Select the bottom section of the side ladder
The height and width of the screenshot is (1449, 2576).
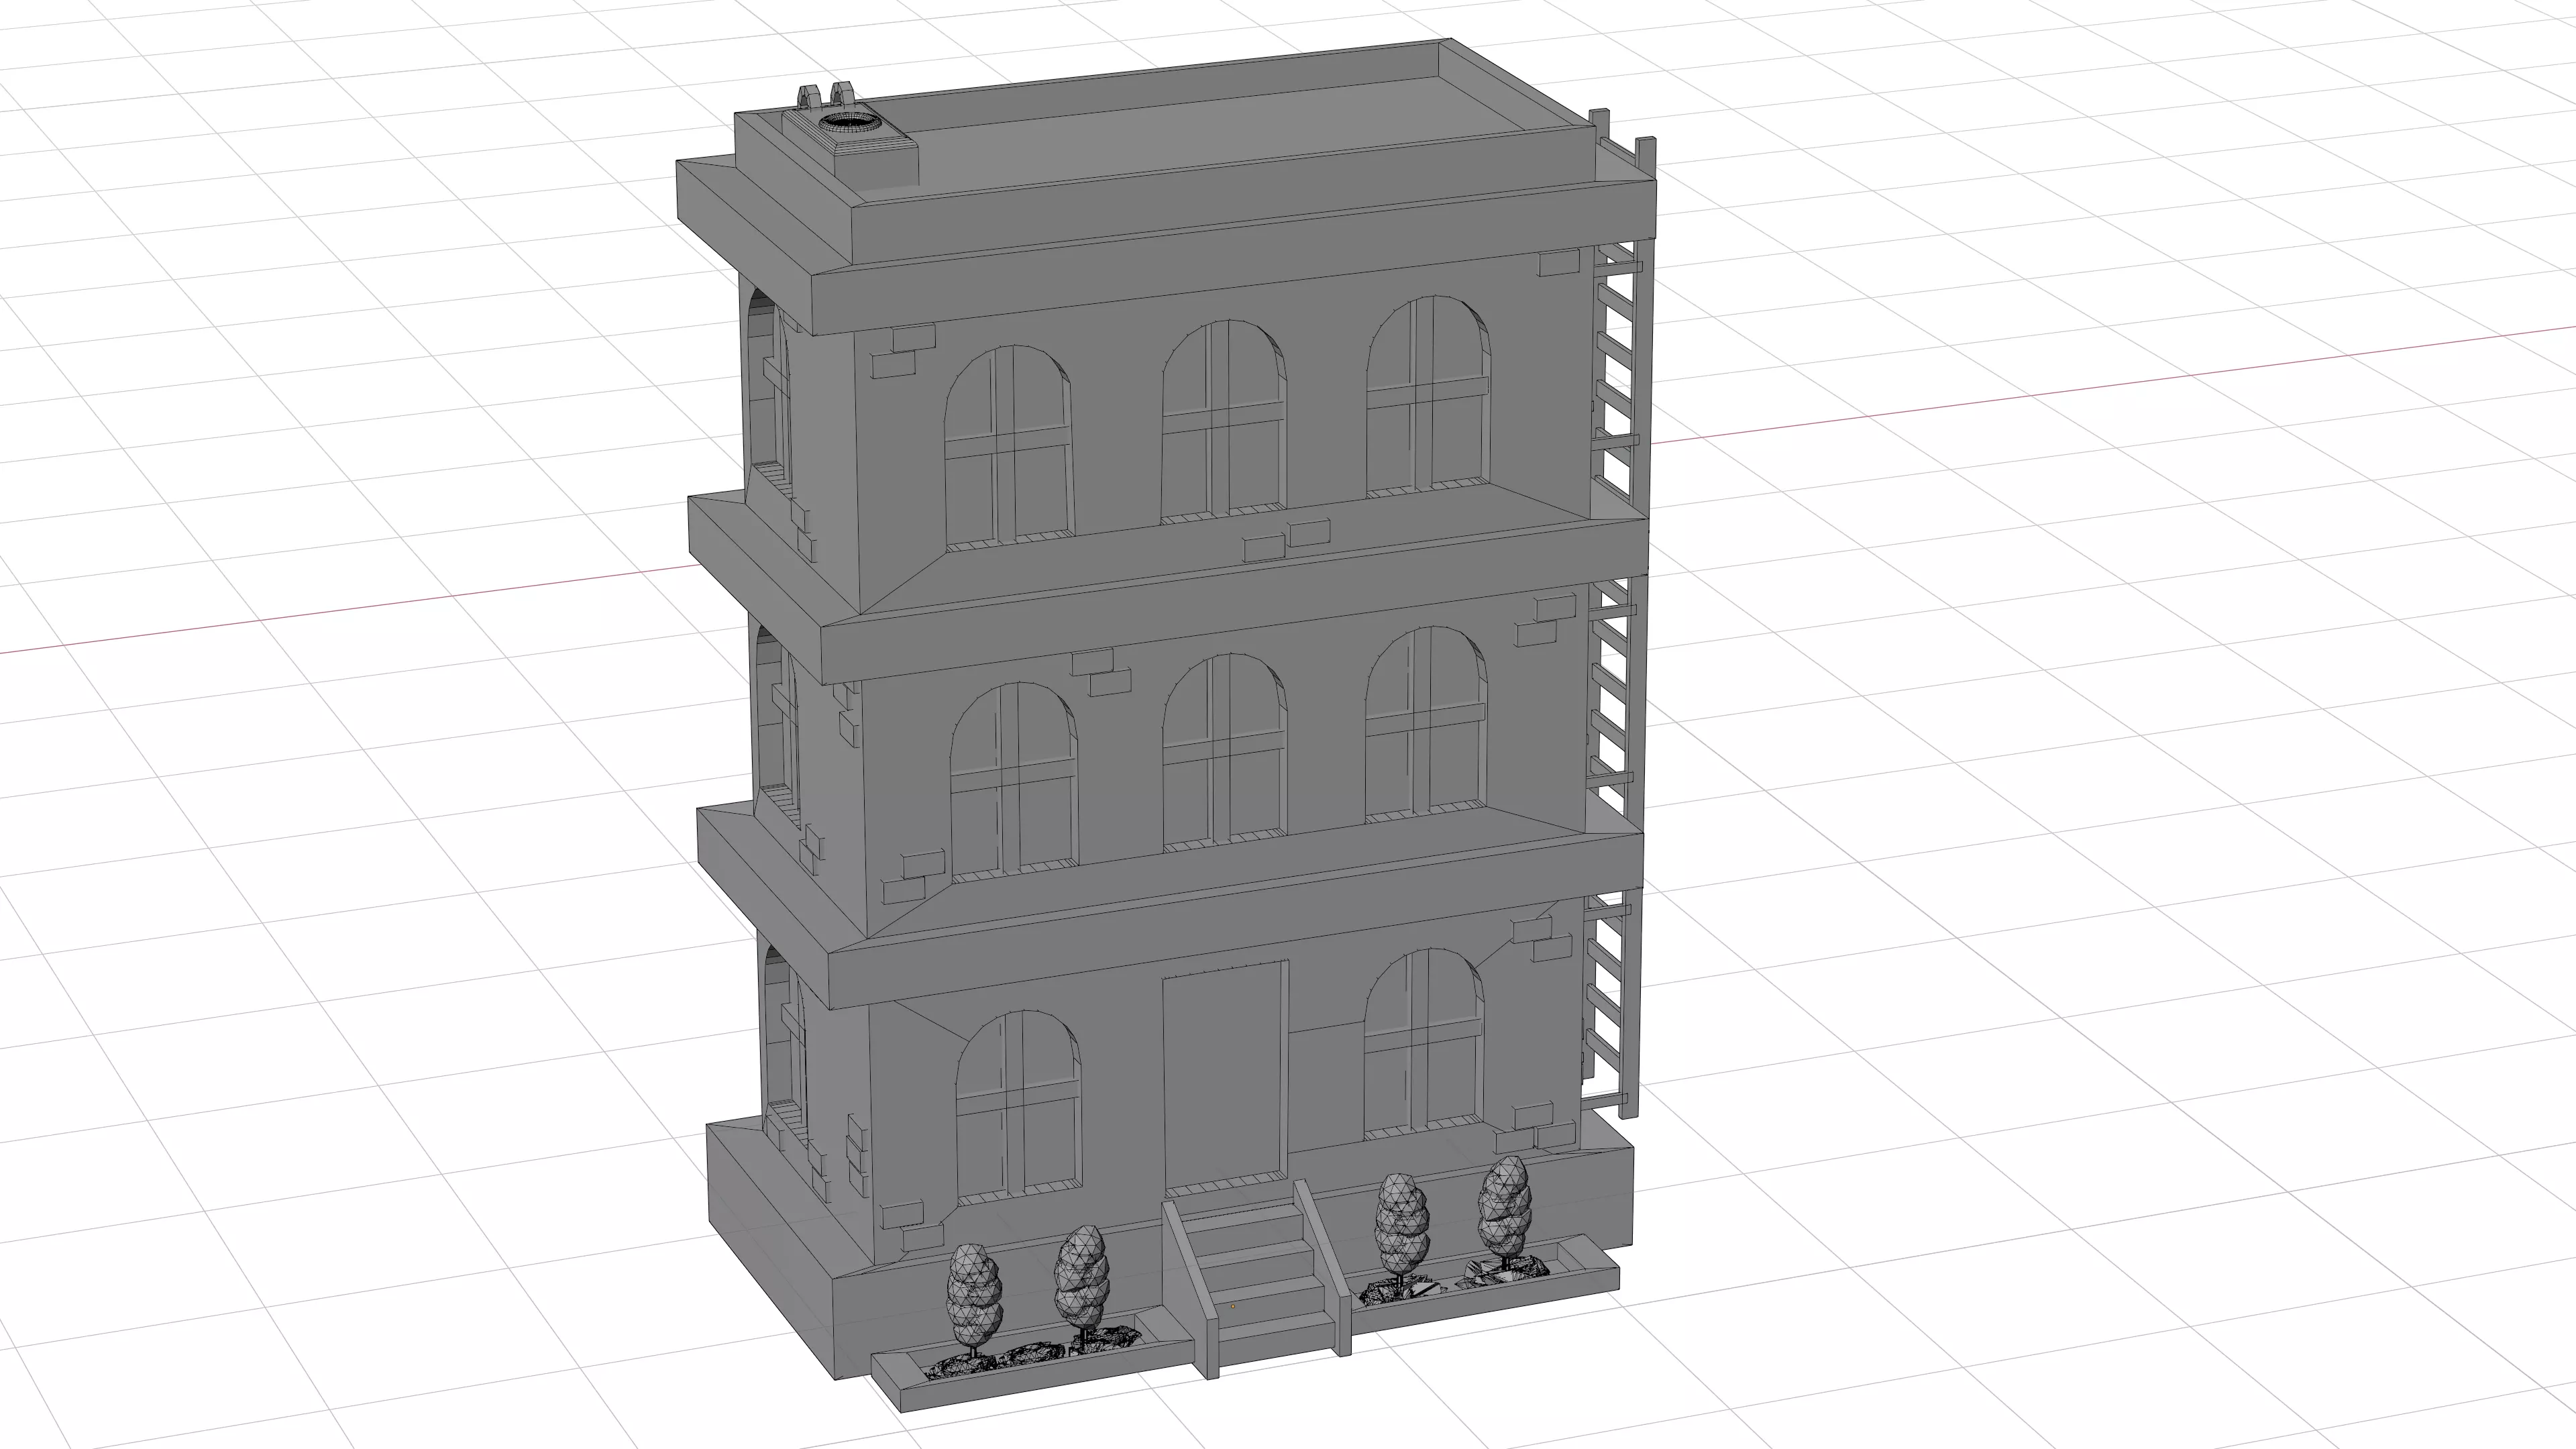1611,1003
